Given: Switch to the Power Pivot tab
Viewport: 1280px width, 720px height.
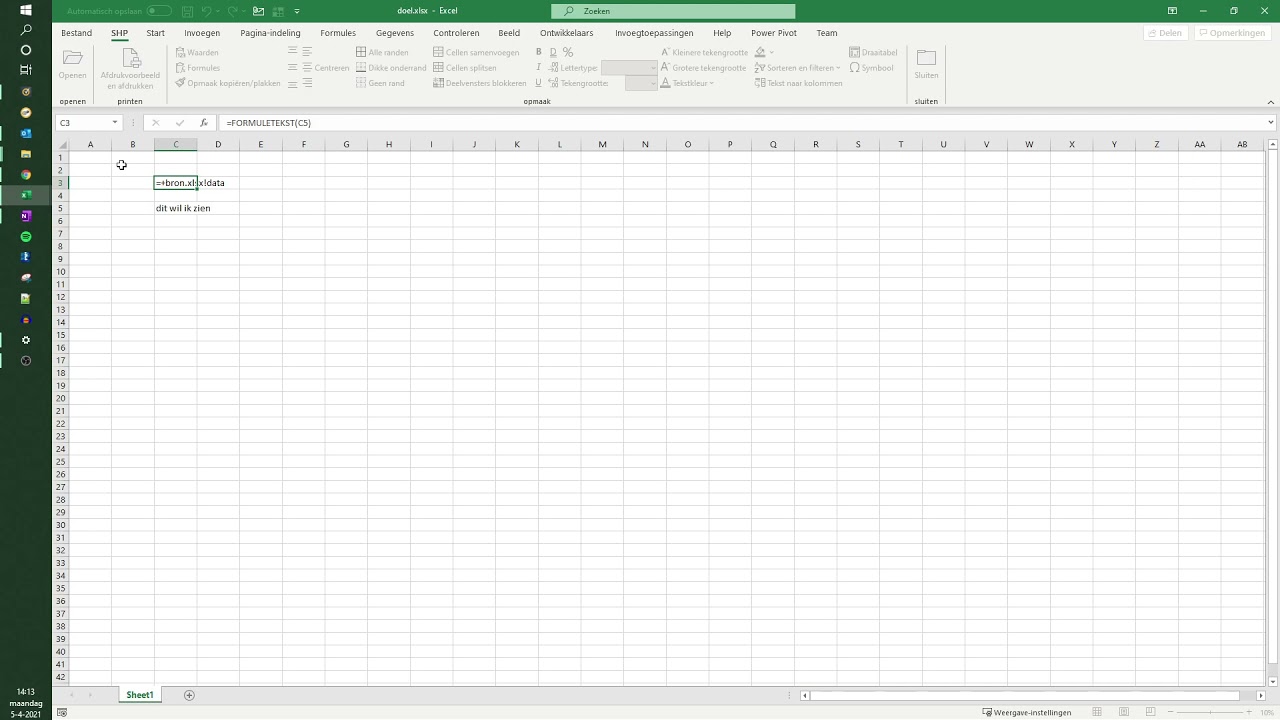Looking at the screenshot, I should [774, 33].
